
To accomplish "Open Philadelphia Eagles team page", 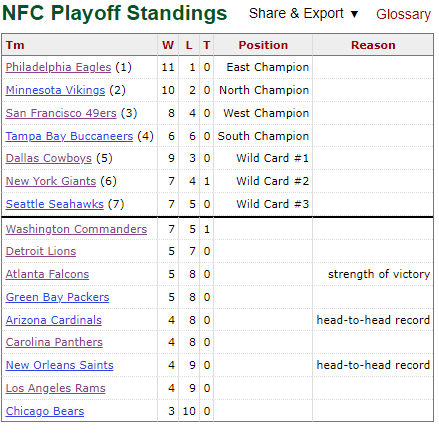I will tap(58, 67).
